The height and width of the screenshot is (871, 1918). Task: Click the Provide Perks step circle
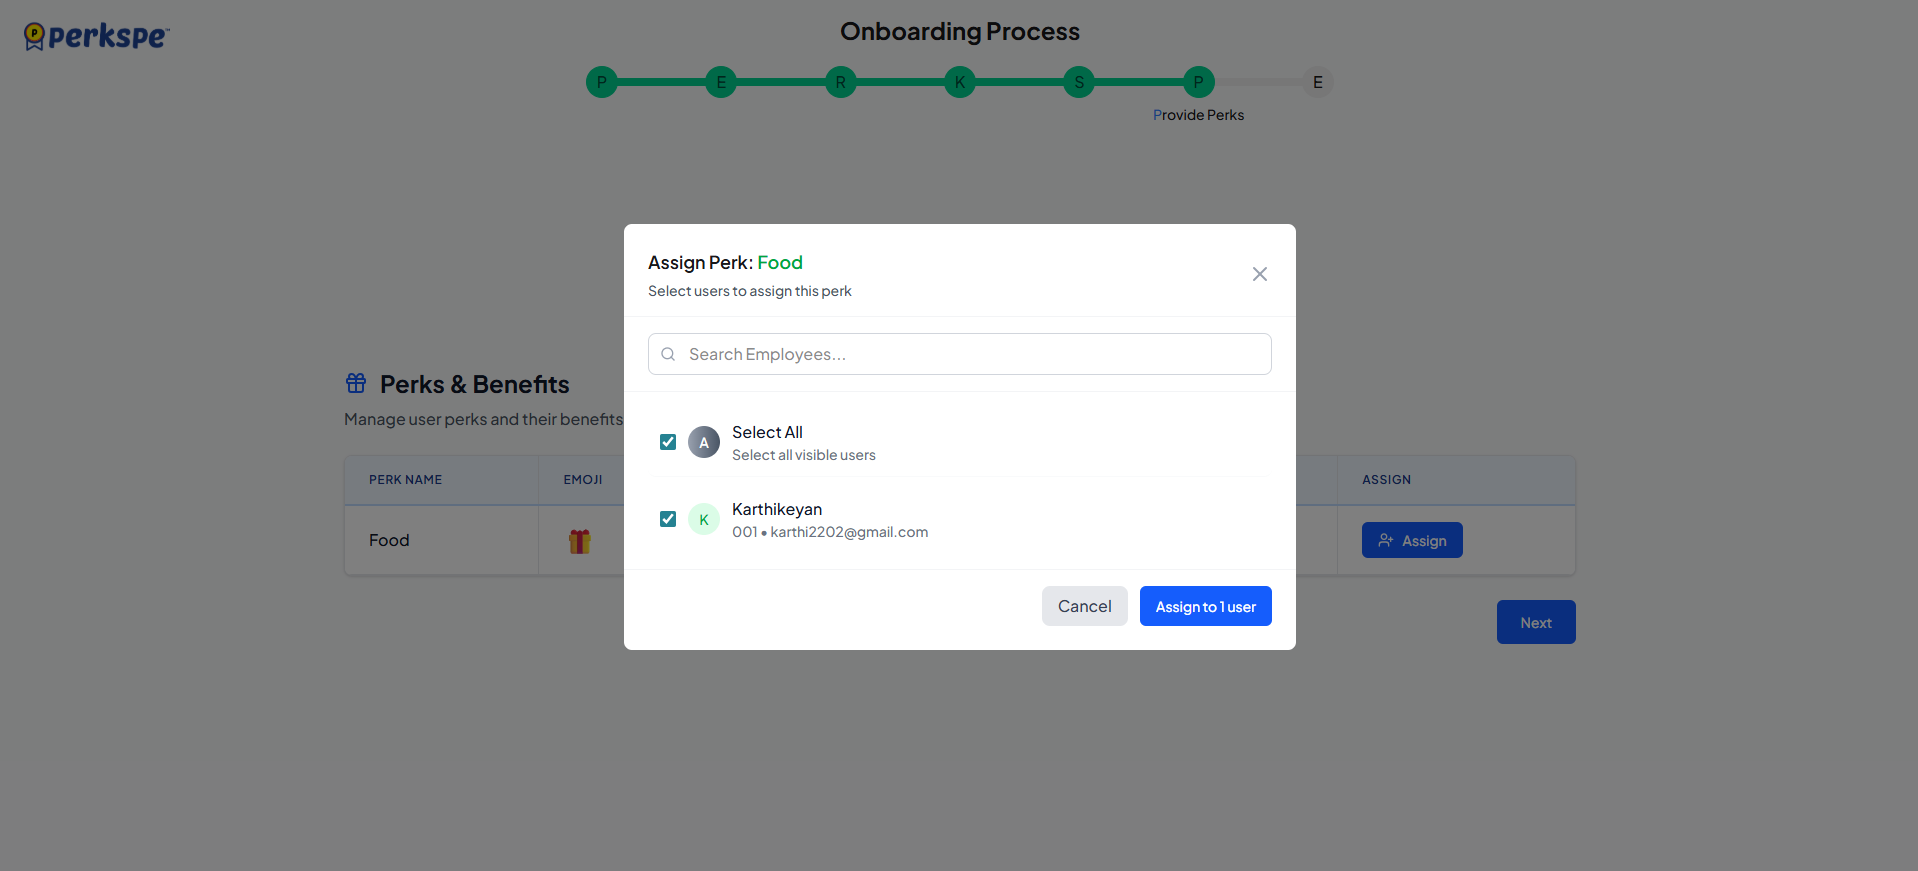(x=1198, y=82)
